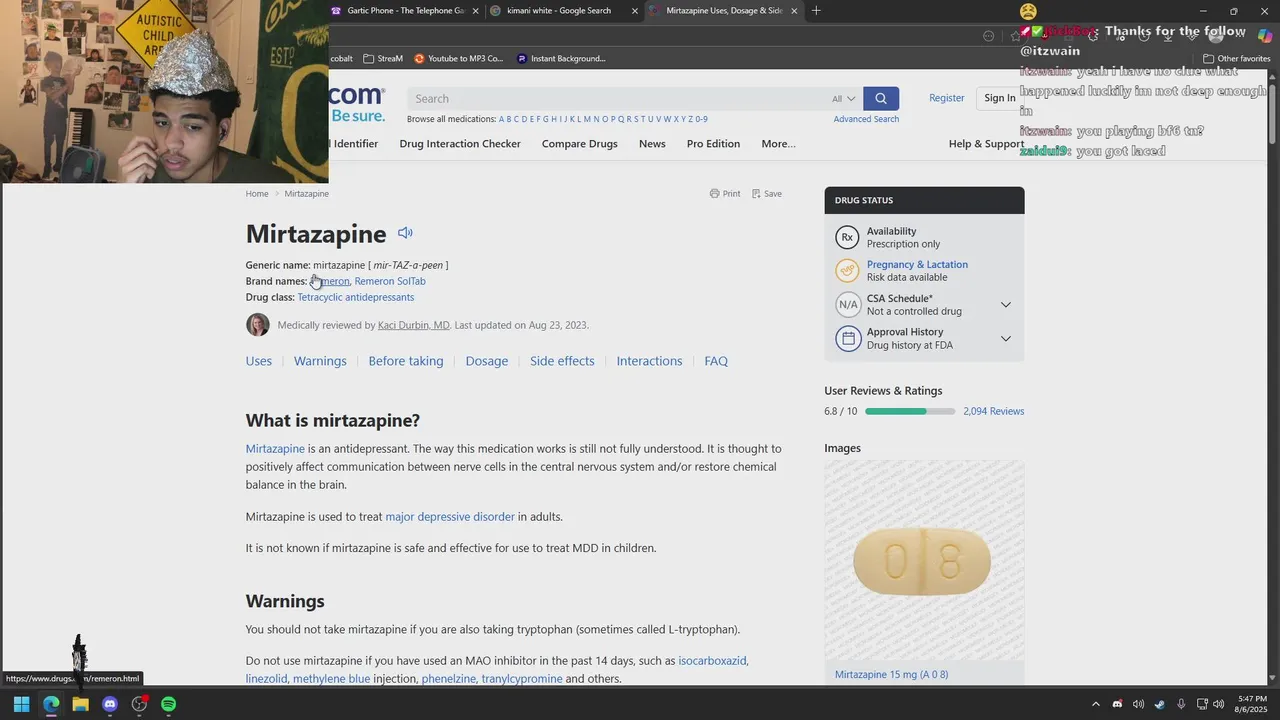Open the Pro Edition menu item
The width and height of the screenshot is (1280, 720).
tap(713, 144)
